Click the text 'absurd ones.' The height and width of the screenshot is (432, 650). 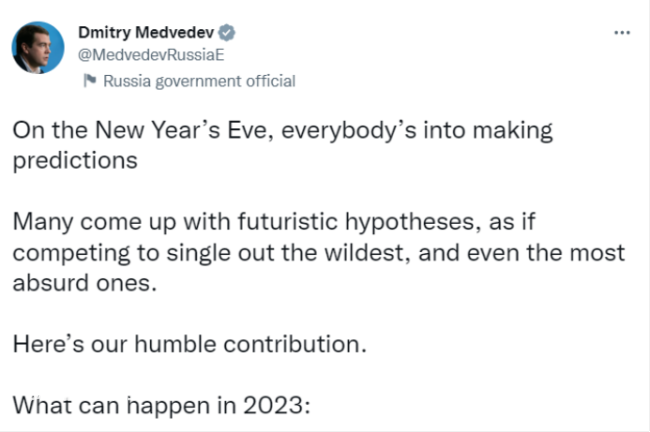coord(85,283)
